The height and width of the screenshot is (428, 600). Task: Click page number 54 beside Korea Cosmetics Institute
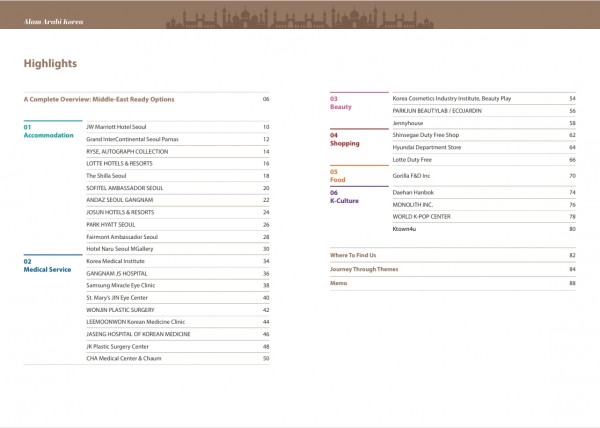[x=572, y=99]
